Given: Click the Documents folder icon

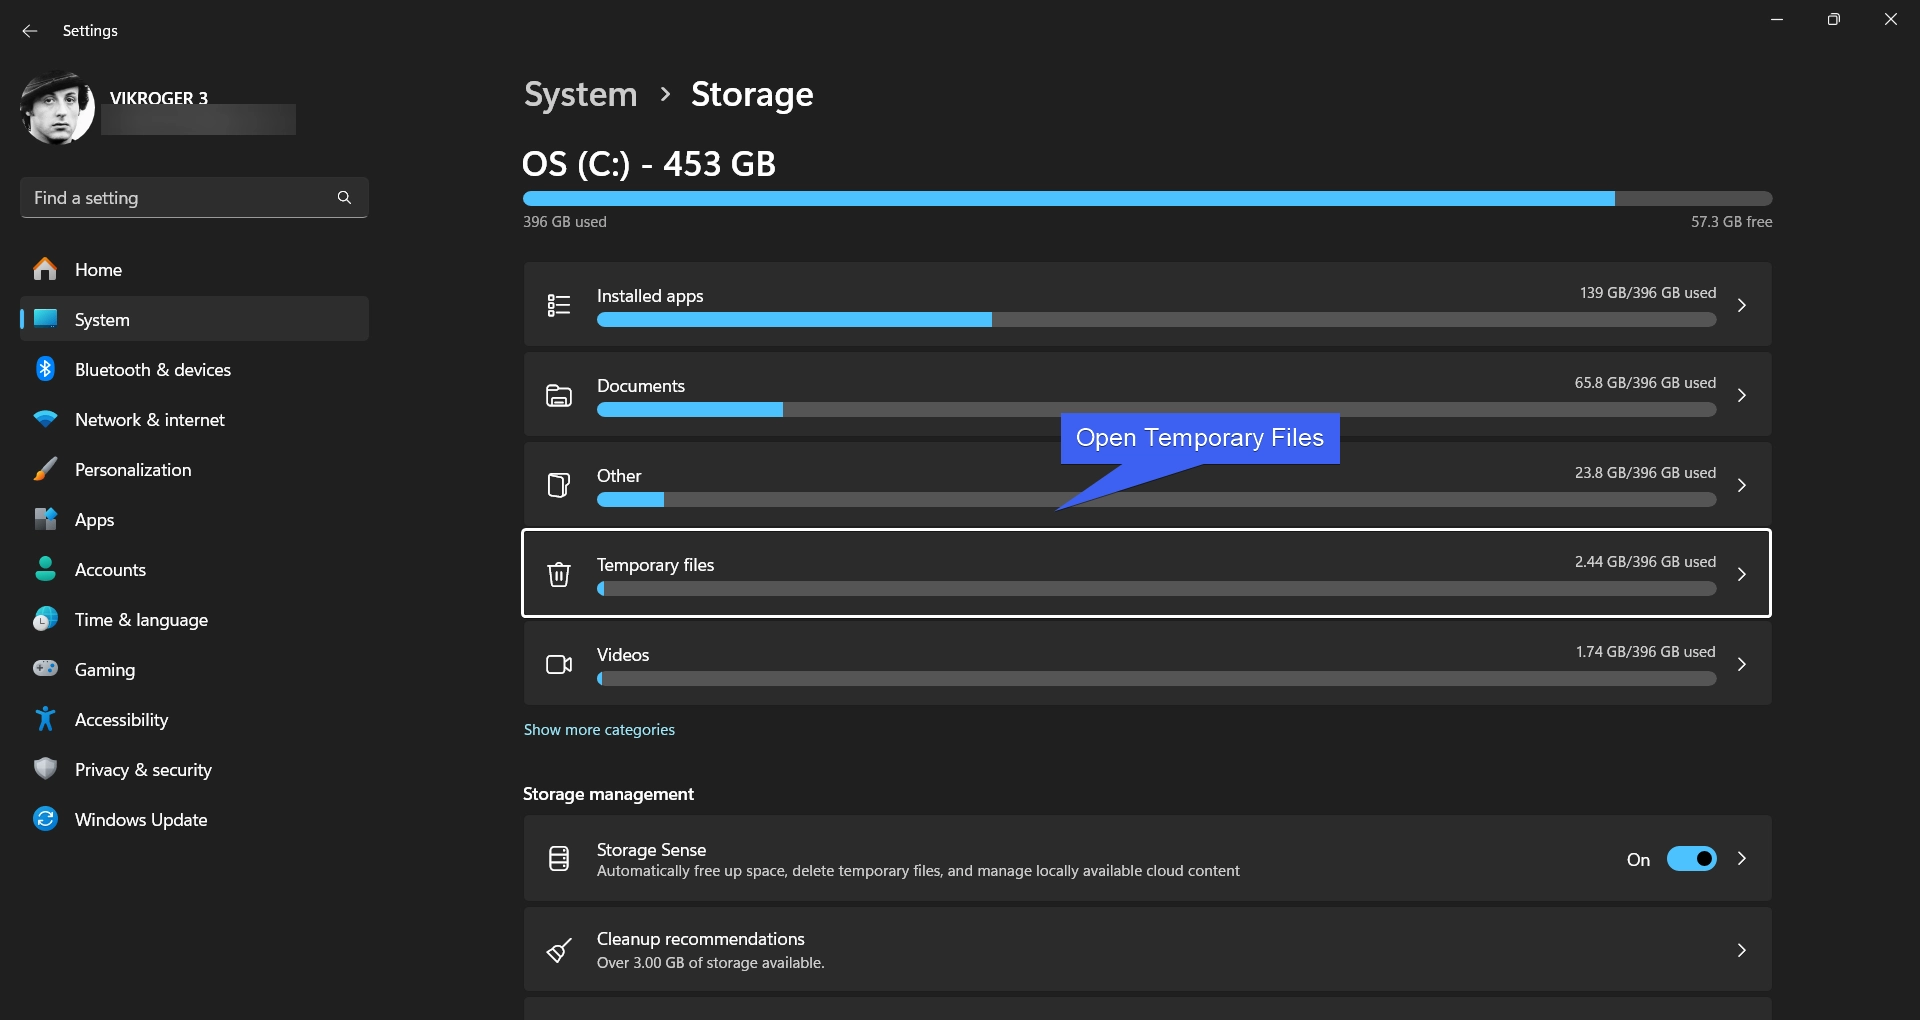Looking at the screenshot, I should [x=559, y=395].
